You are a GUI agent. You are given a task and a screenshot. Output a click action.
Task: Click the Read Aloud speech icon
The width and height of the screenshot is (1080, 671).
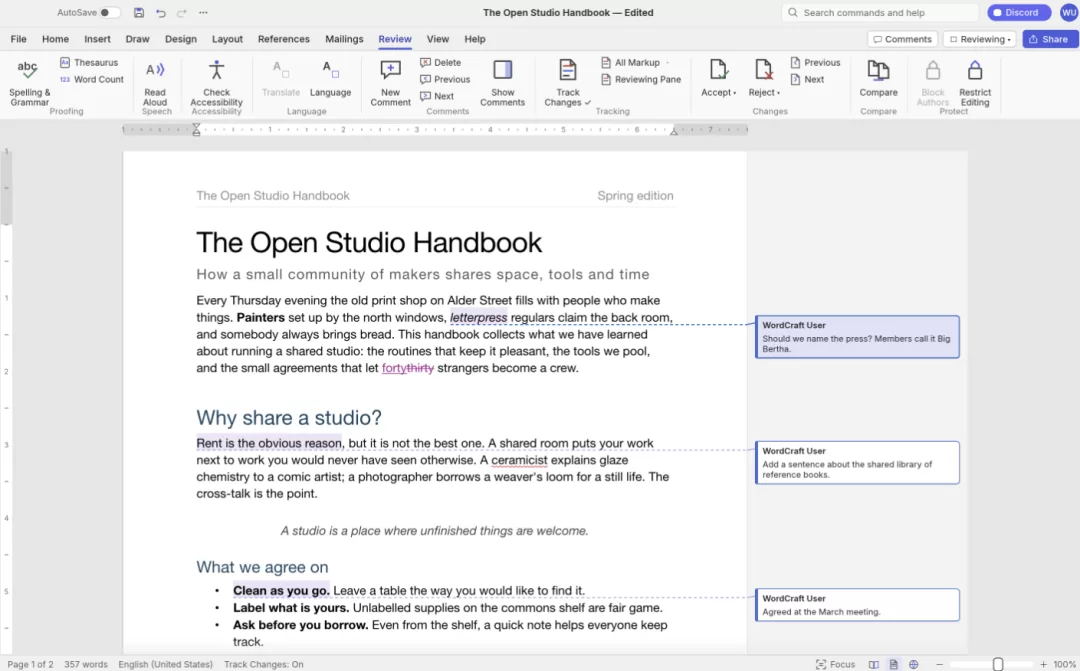point(155,70)
